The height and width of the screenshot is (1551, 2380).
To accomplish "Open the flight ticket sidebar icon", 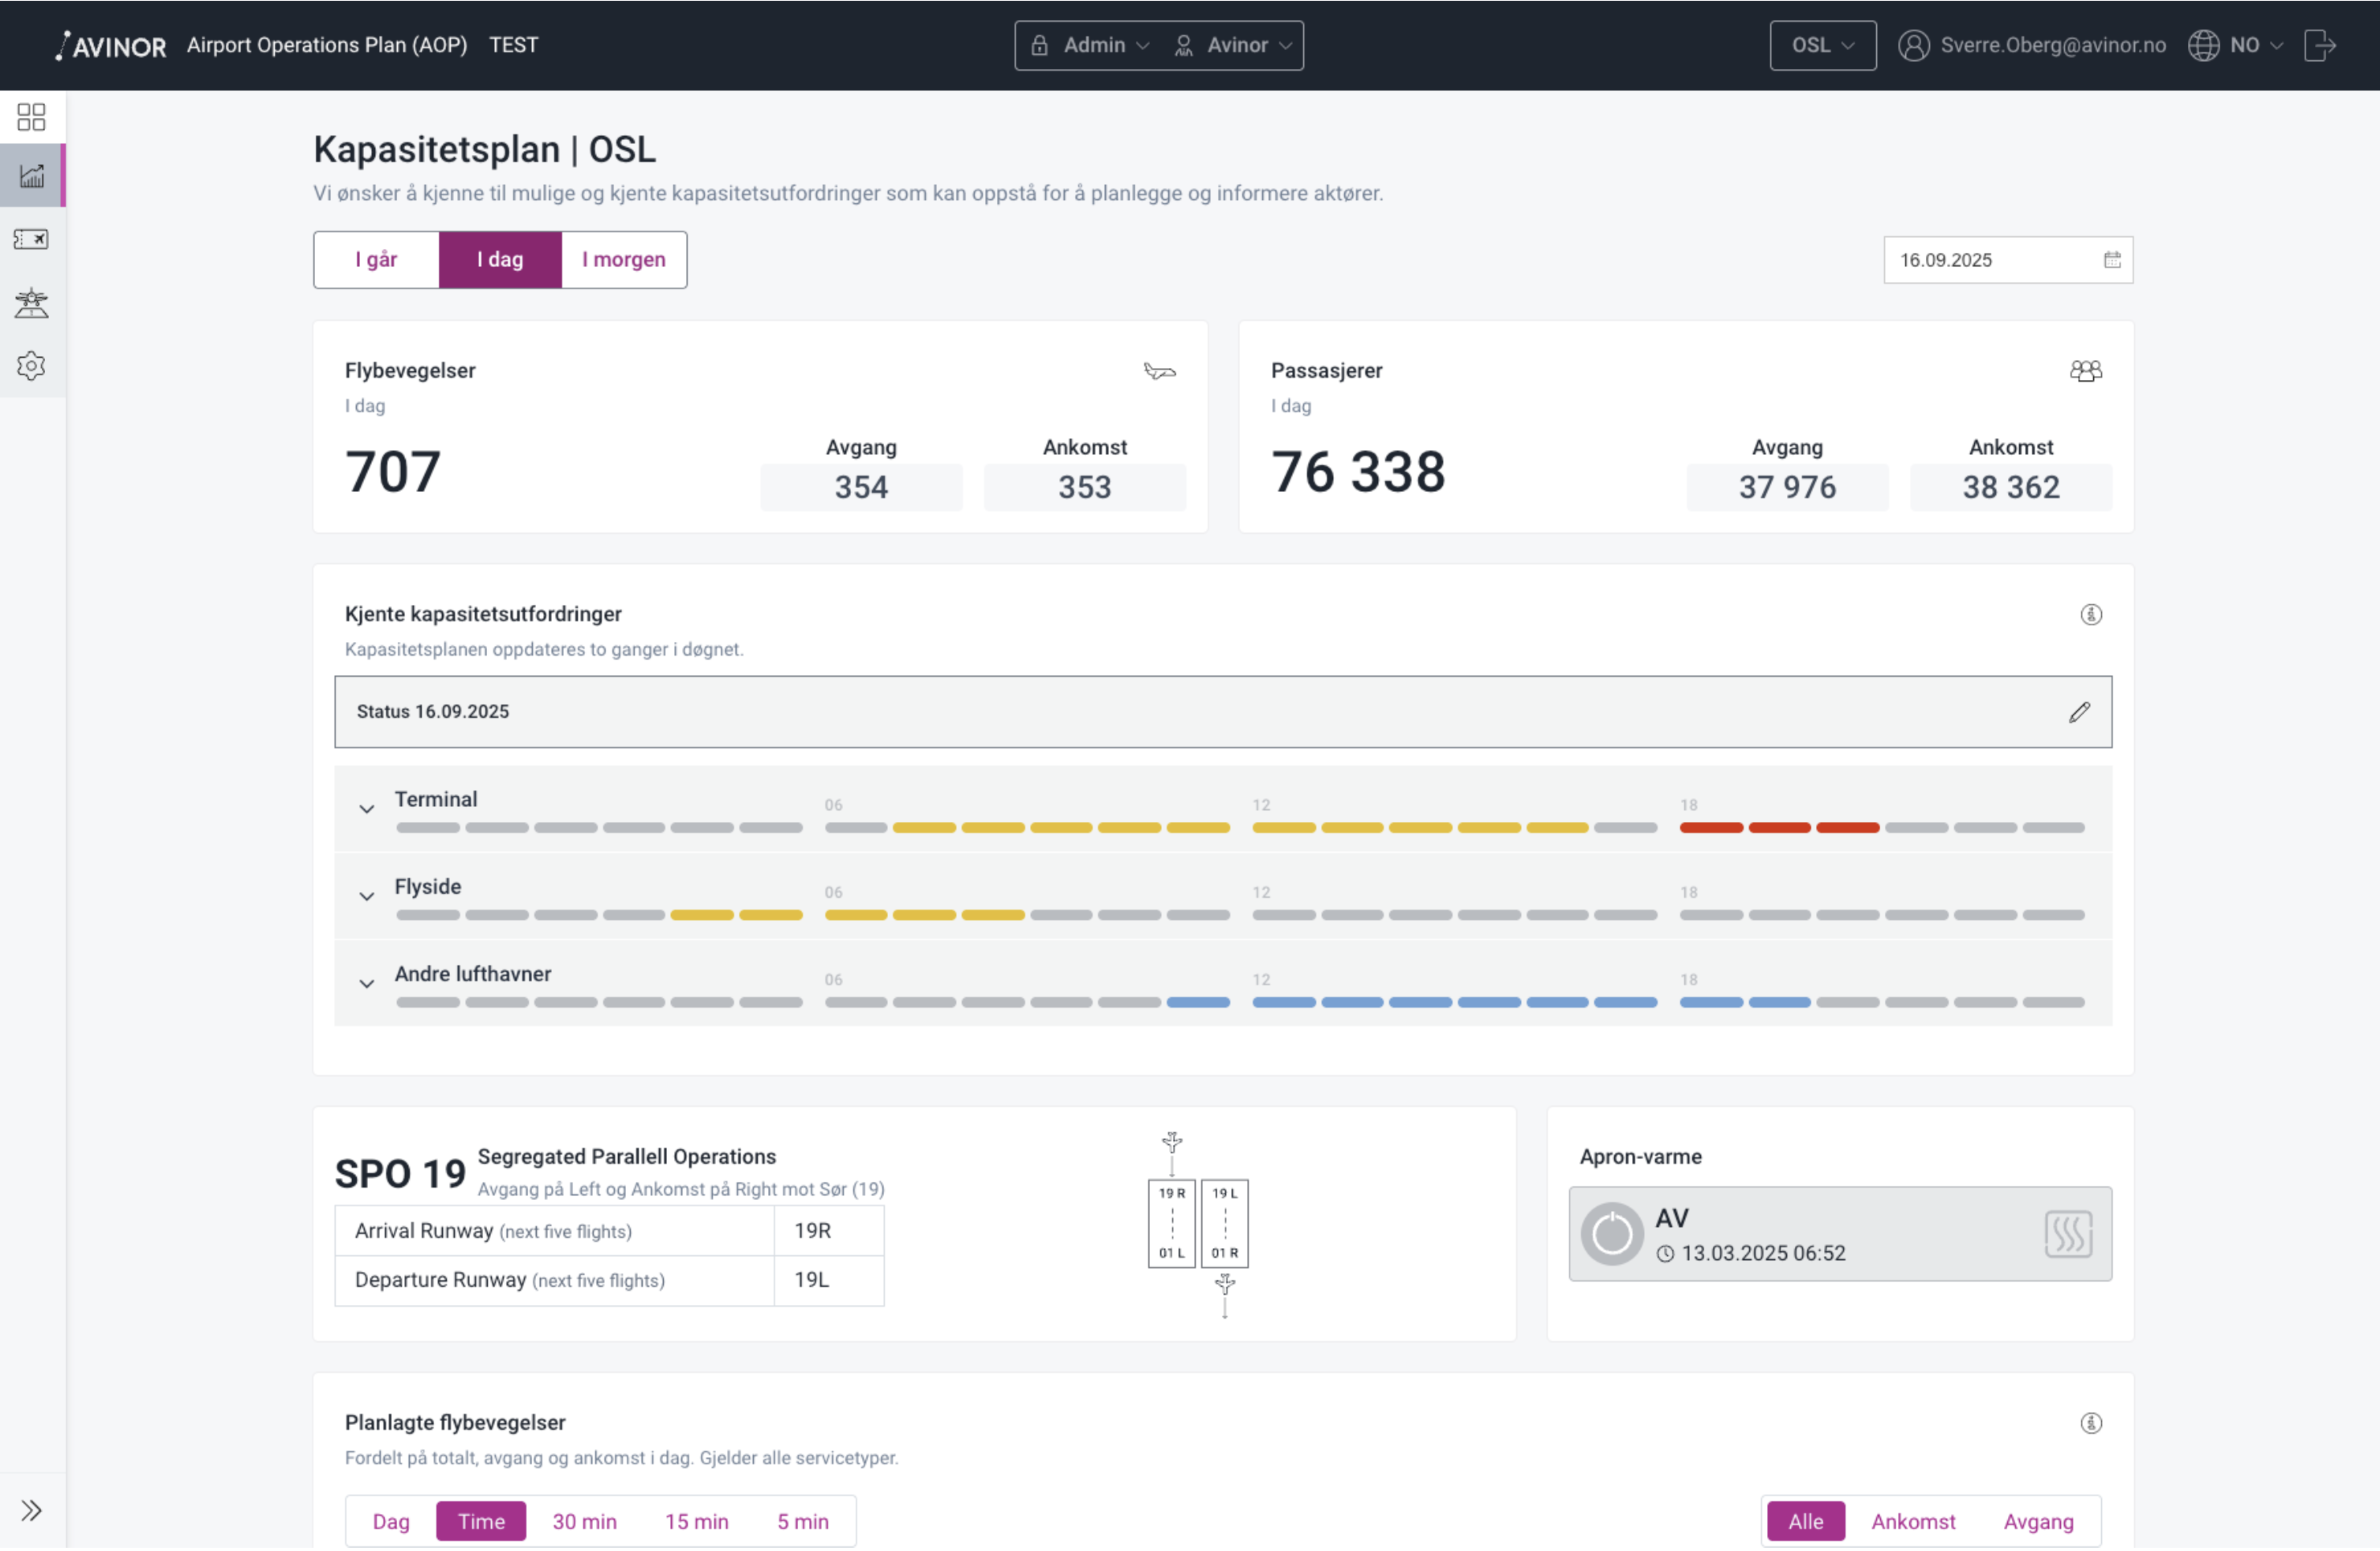I will coord(31,240).
